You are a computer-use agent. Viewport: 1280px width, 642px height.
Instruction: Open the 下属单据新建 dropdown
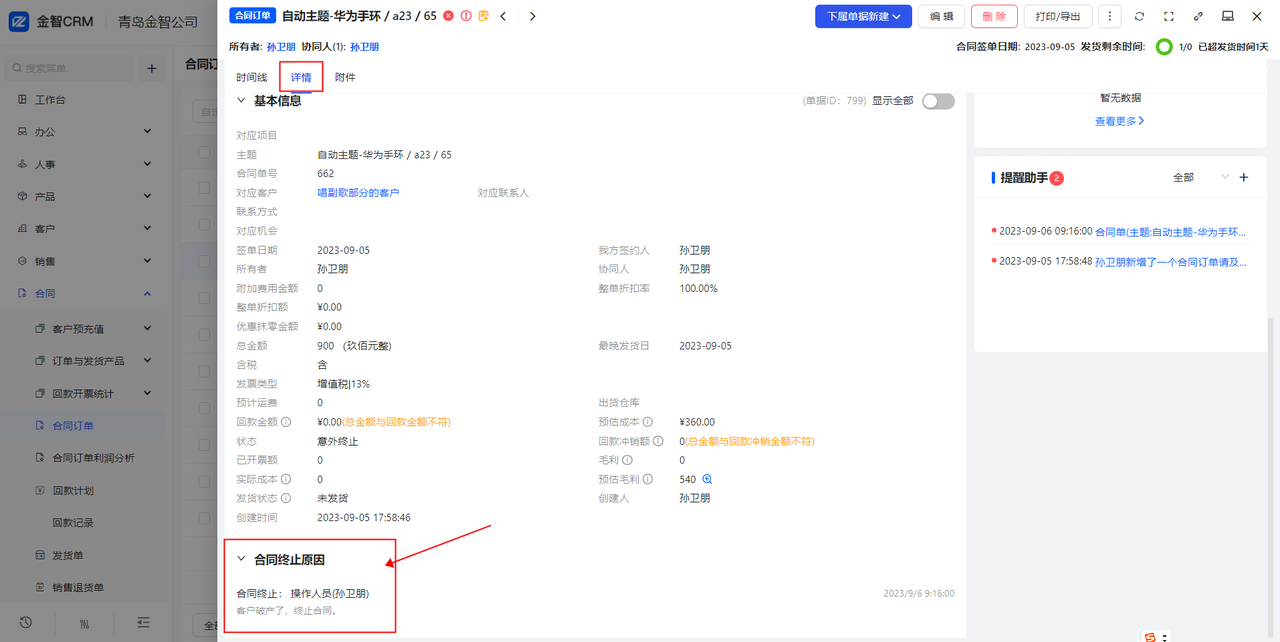click(x=863, y=16)
